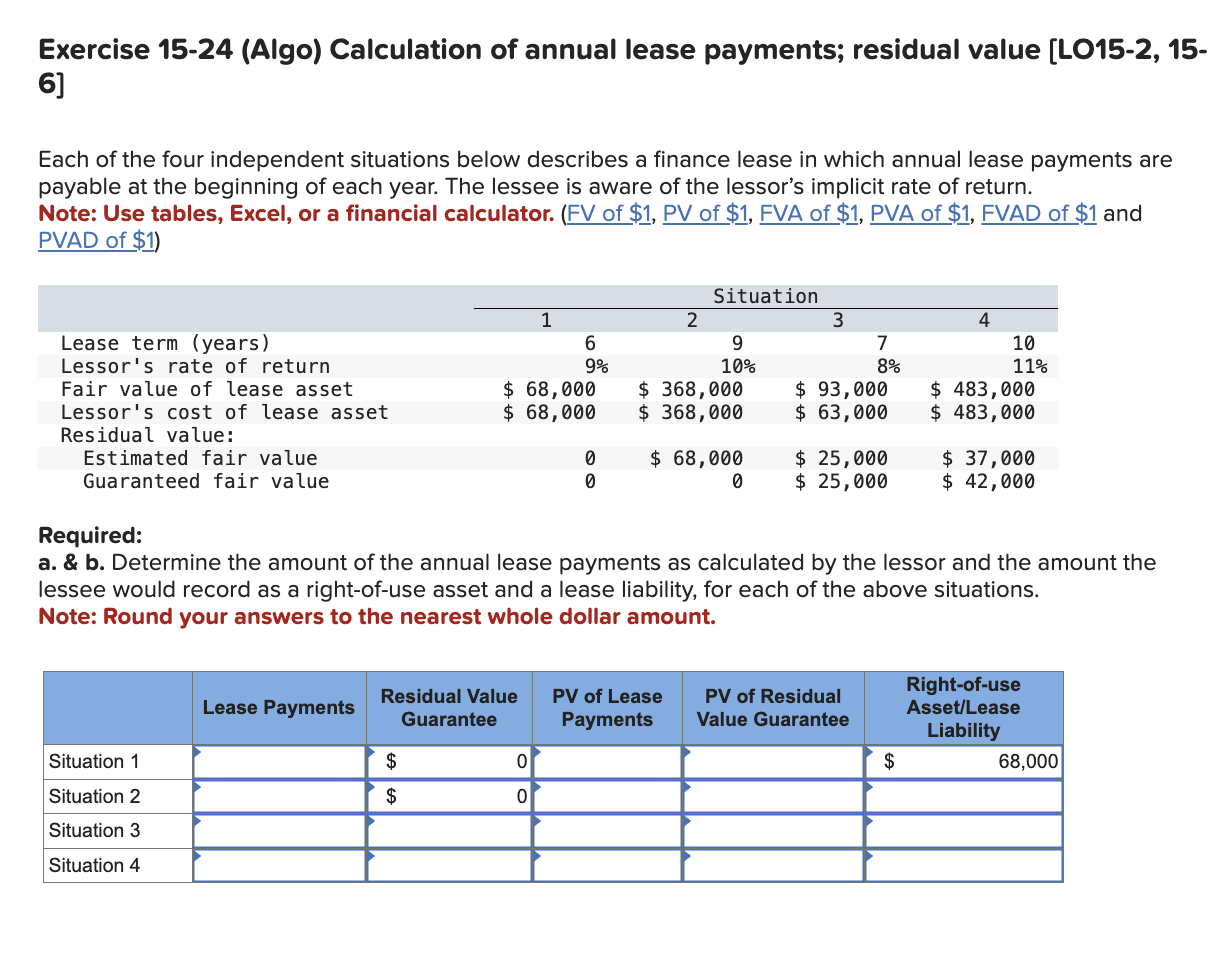Click the Right-of-use Asset cell for Situation 2
Screen dimensions: 1228x962
pos(965,796)
